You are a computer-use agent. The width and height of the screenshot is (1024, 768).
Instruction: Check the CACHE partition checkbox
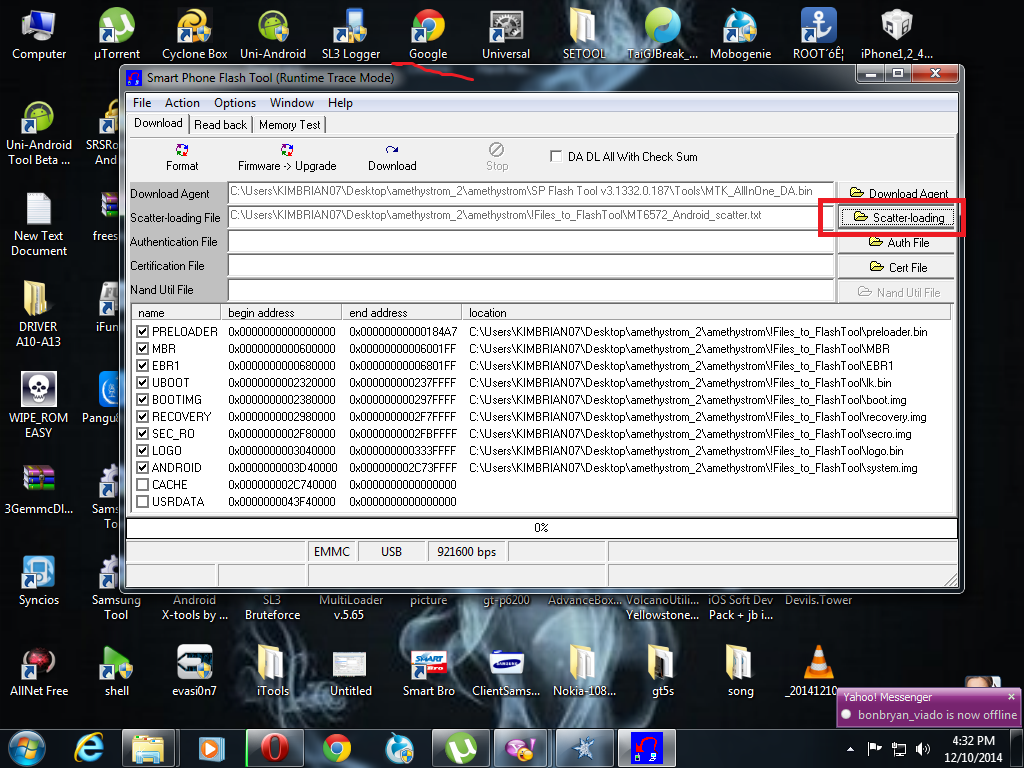tap(143, 485)
